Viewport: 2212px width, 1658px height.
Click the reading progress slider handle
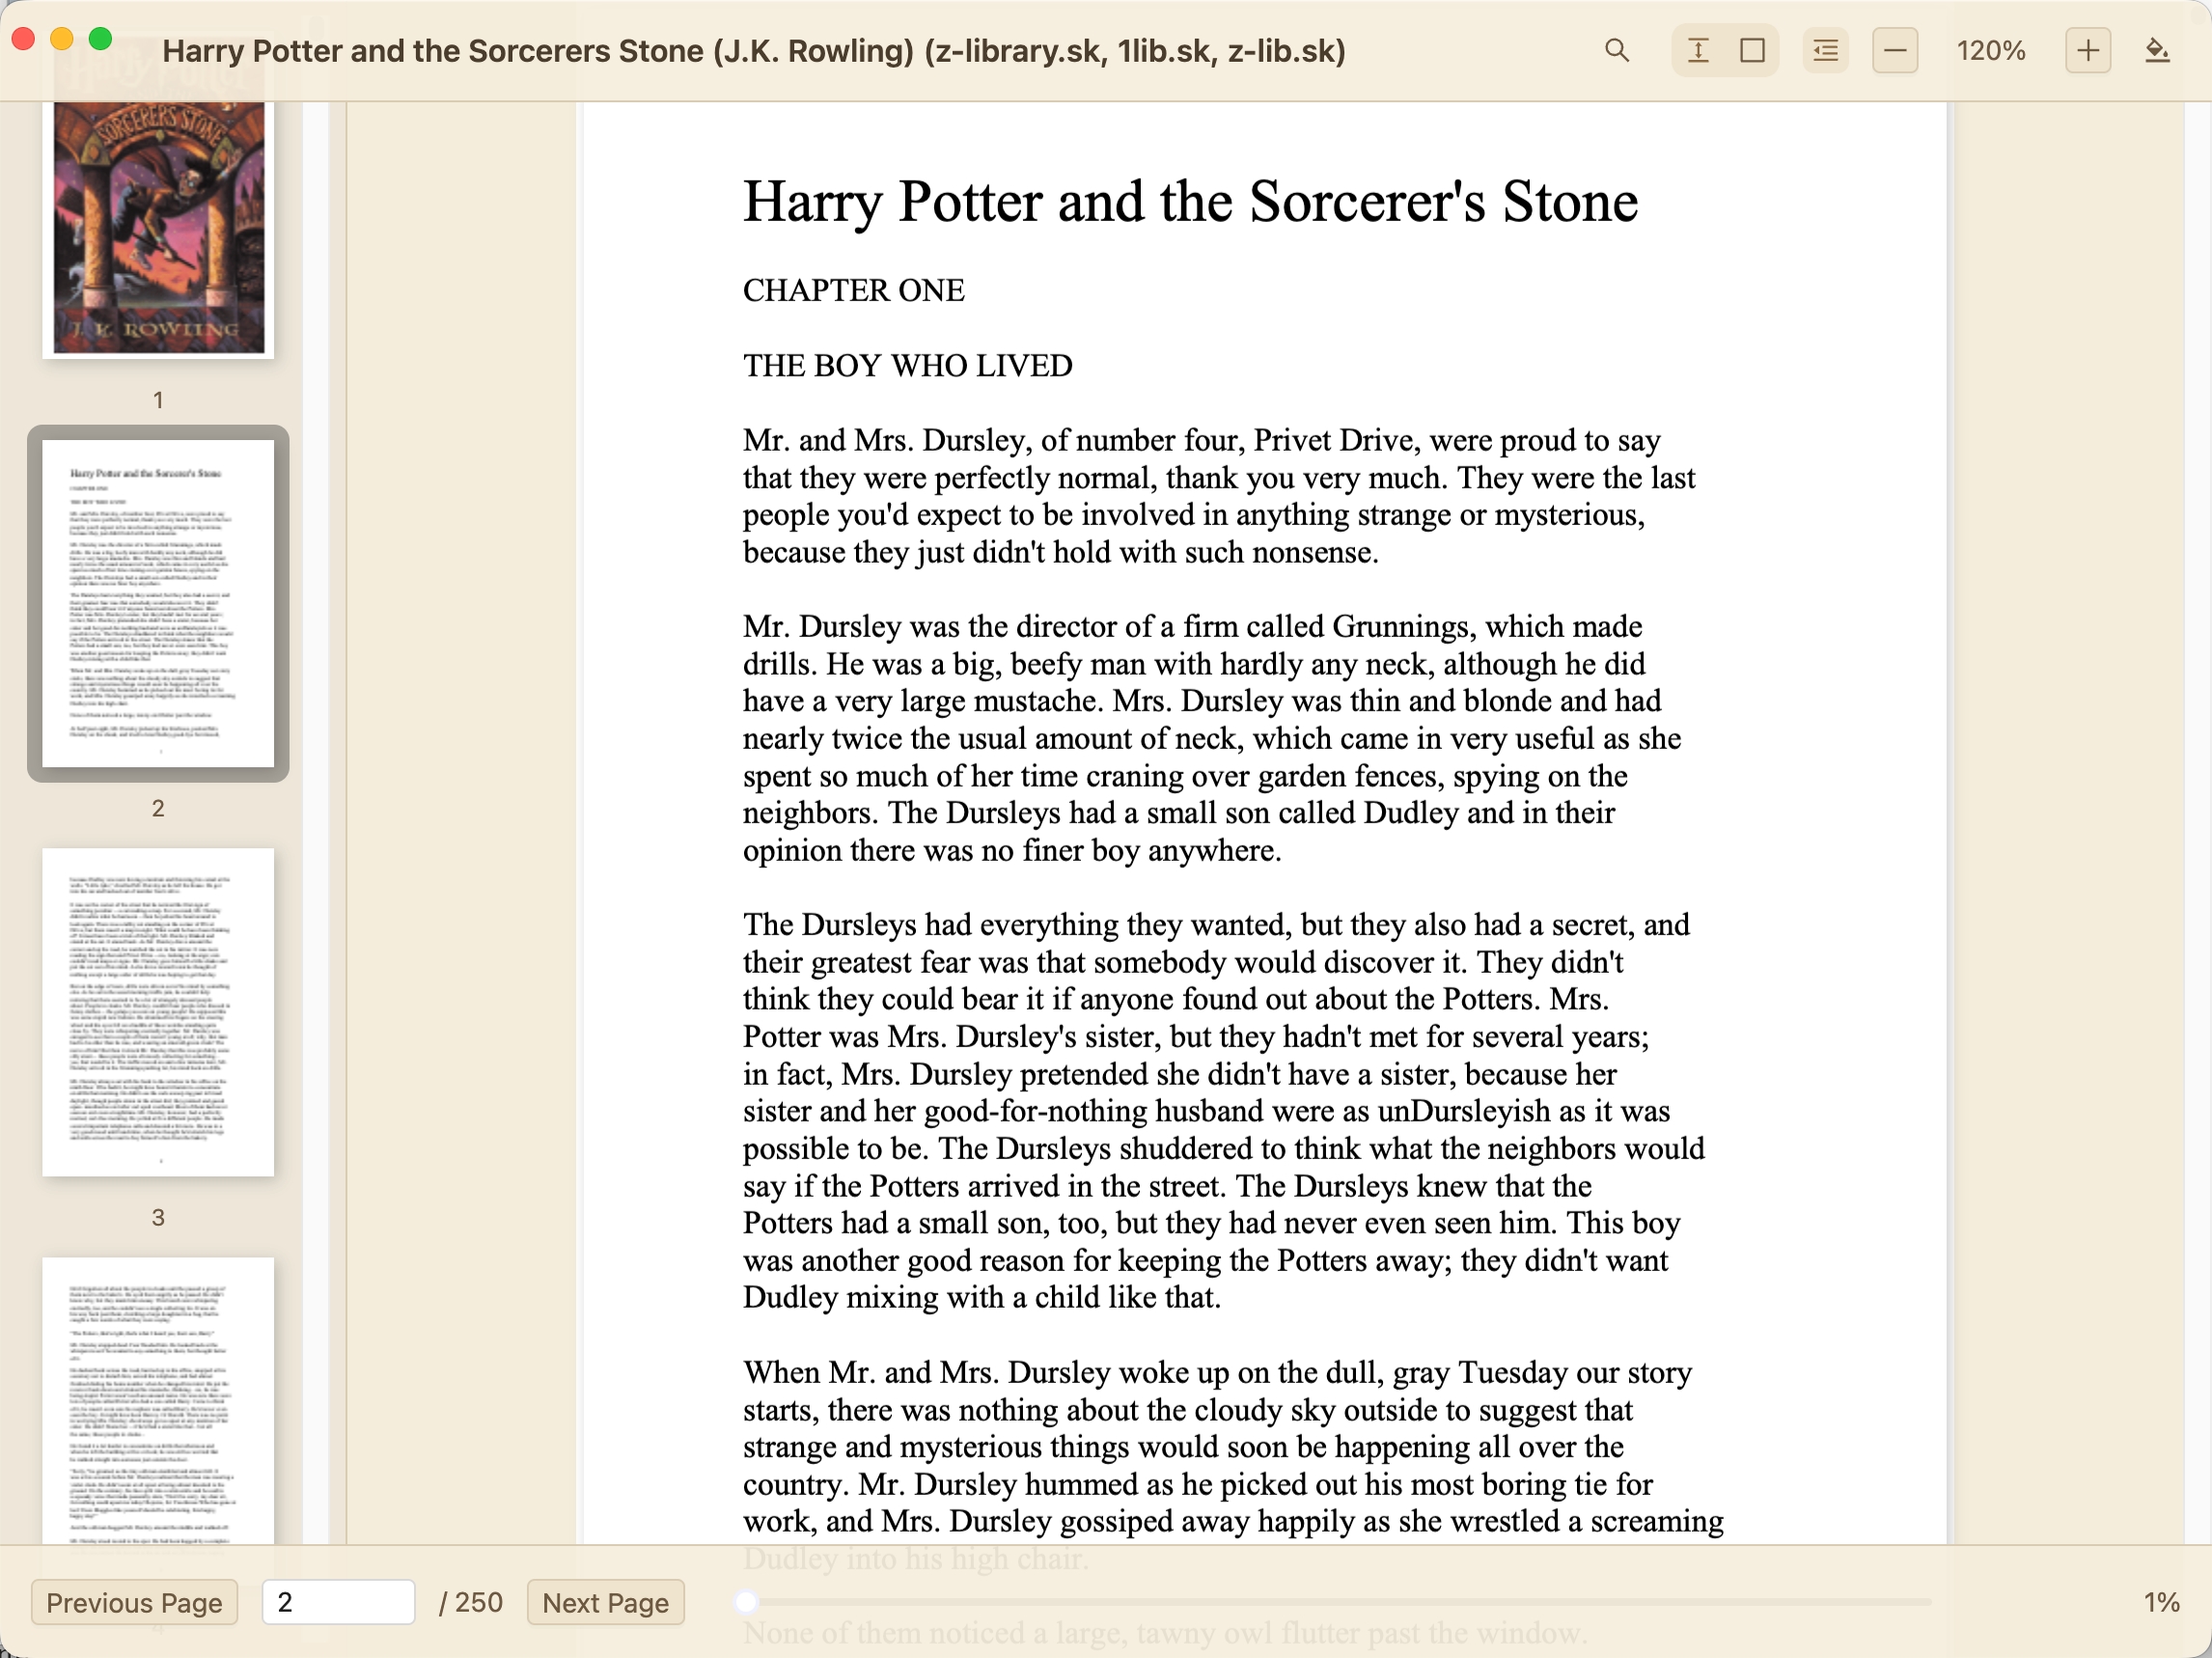tap(747, 1602)
